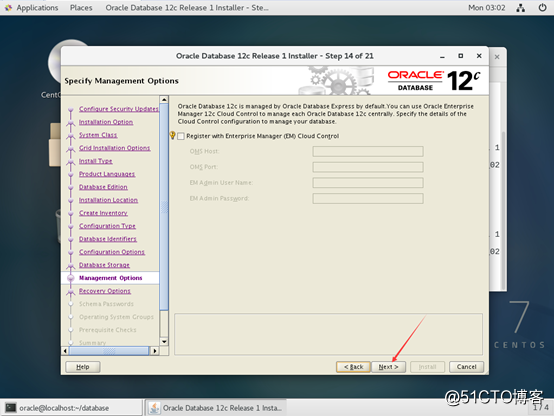Screen dimensions: 554x416
Task: Click the OMS Host input field
Action: tap(368, 151)
